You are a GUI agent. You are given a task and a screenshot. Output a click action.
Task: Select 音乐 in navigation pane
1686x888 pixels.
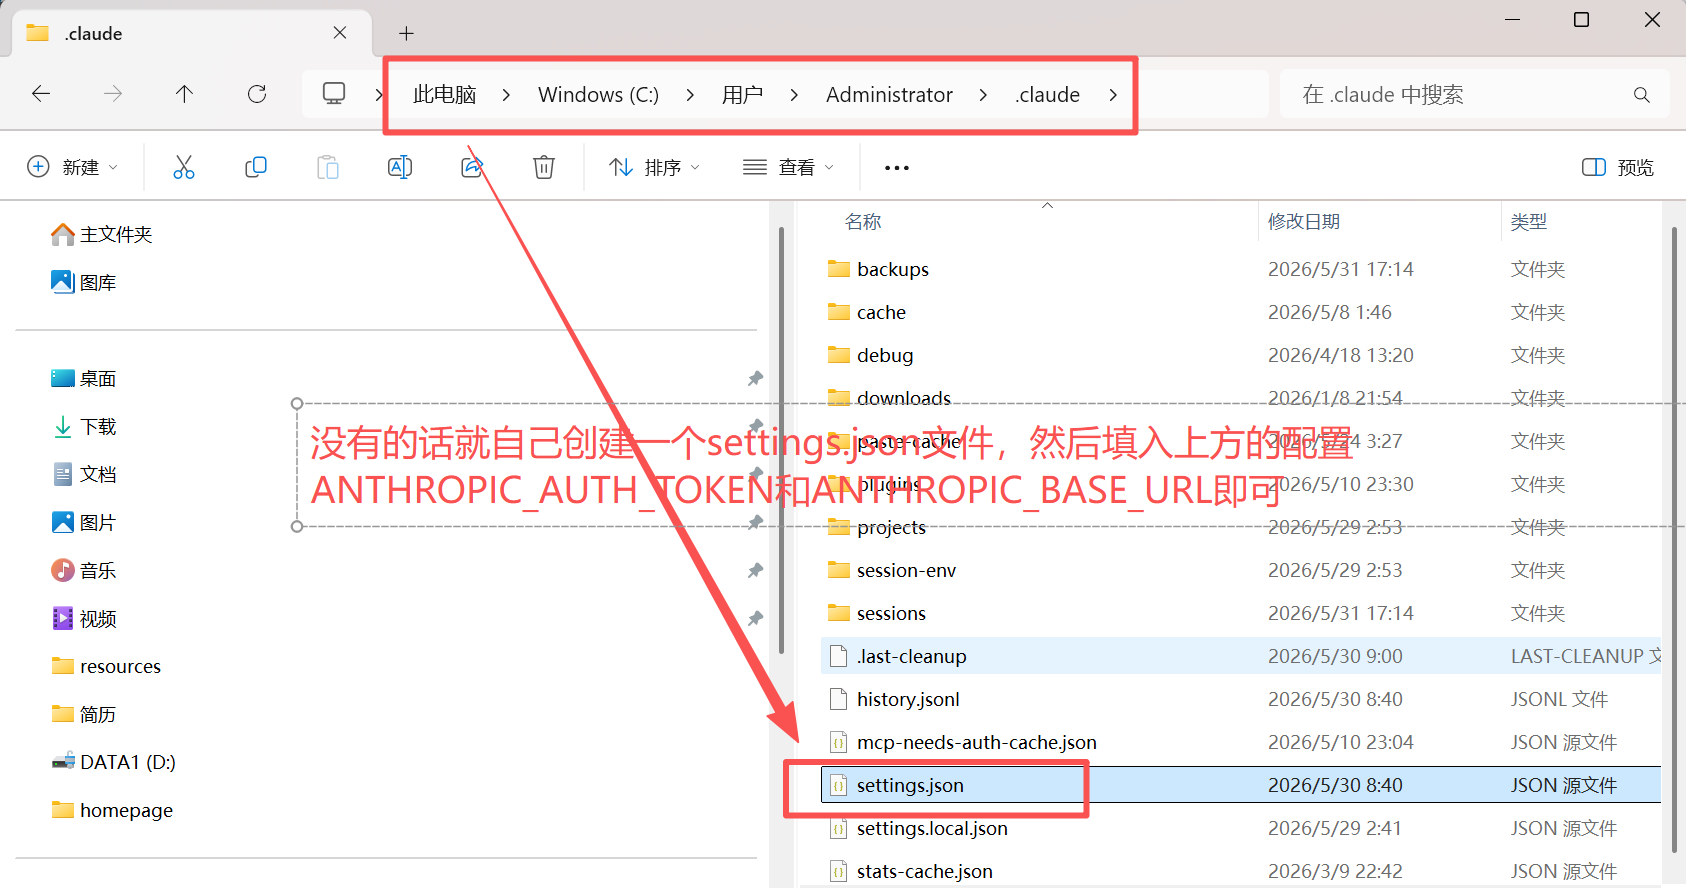(83, 570)
